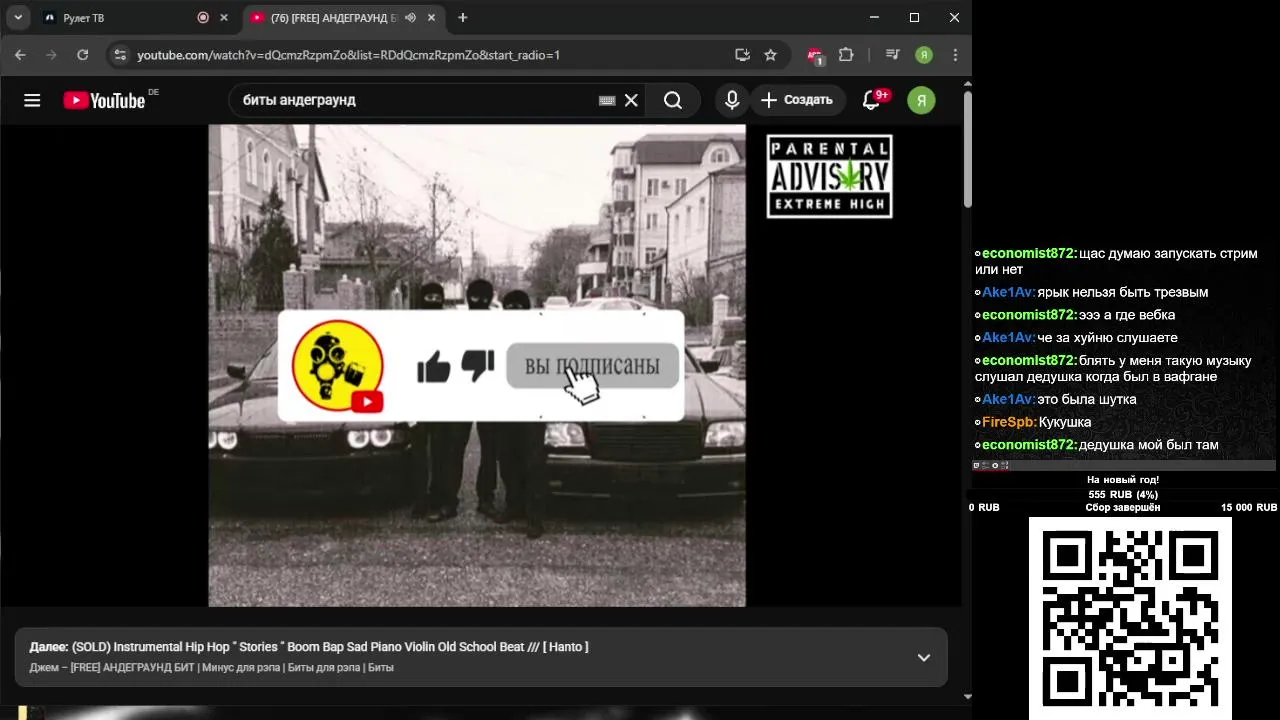Open the Chrome profile avatar Я

pyautogui.click(x=924, y=55)
